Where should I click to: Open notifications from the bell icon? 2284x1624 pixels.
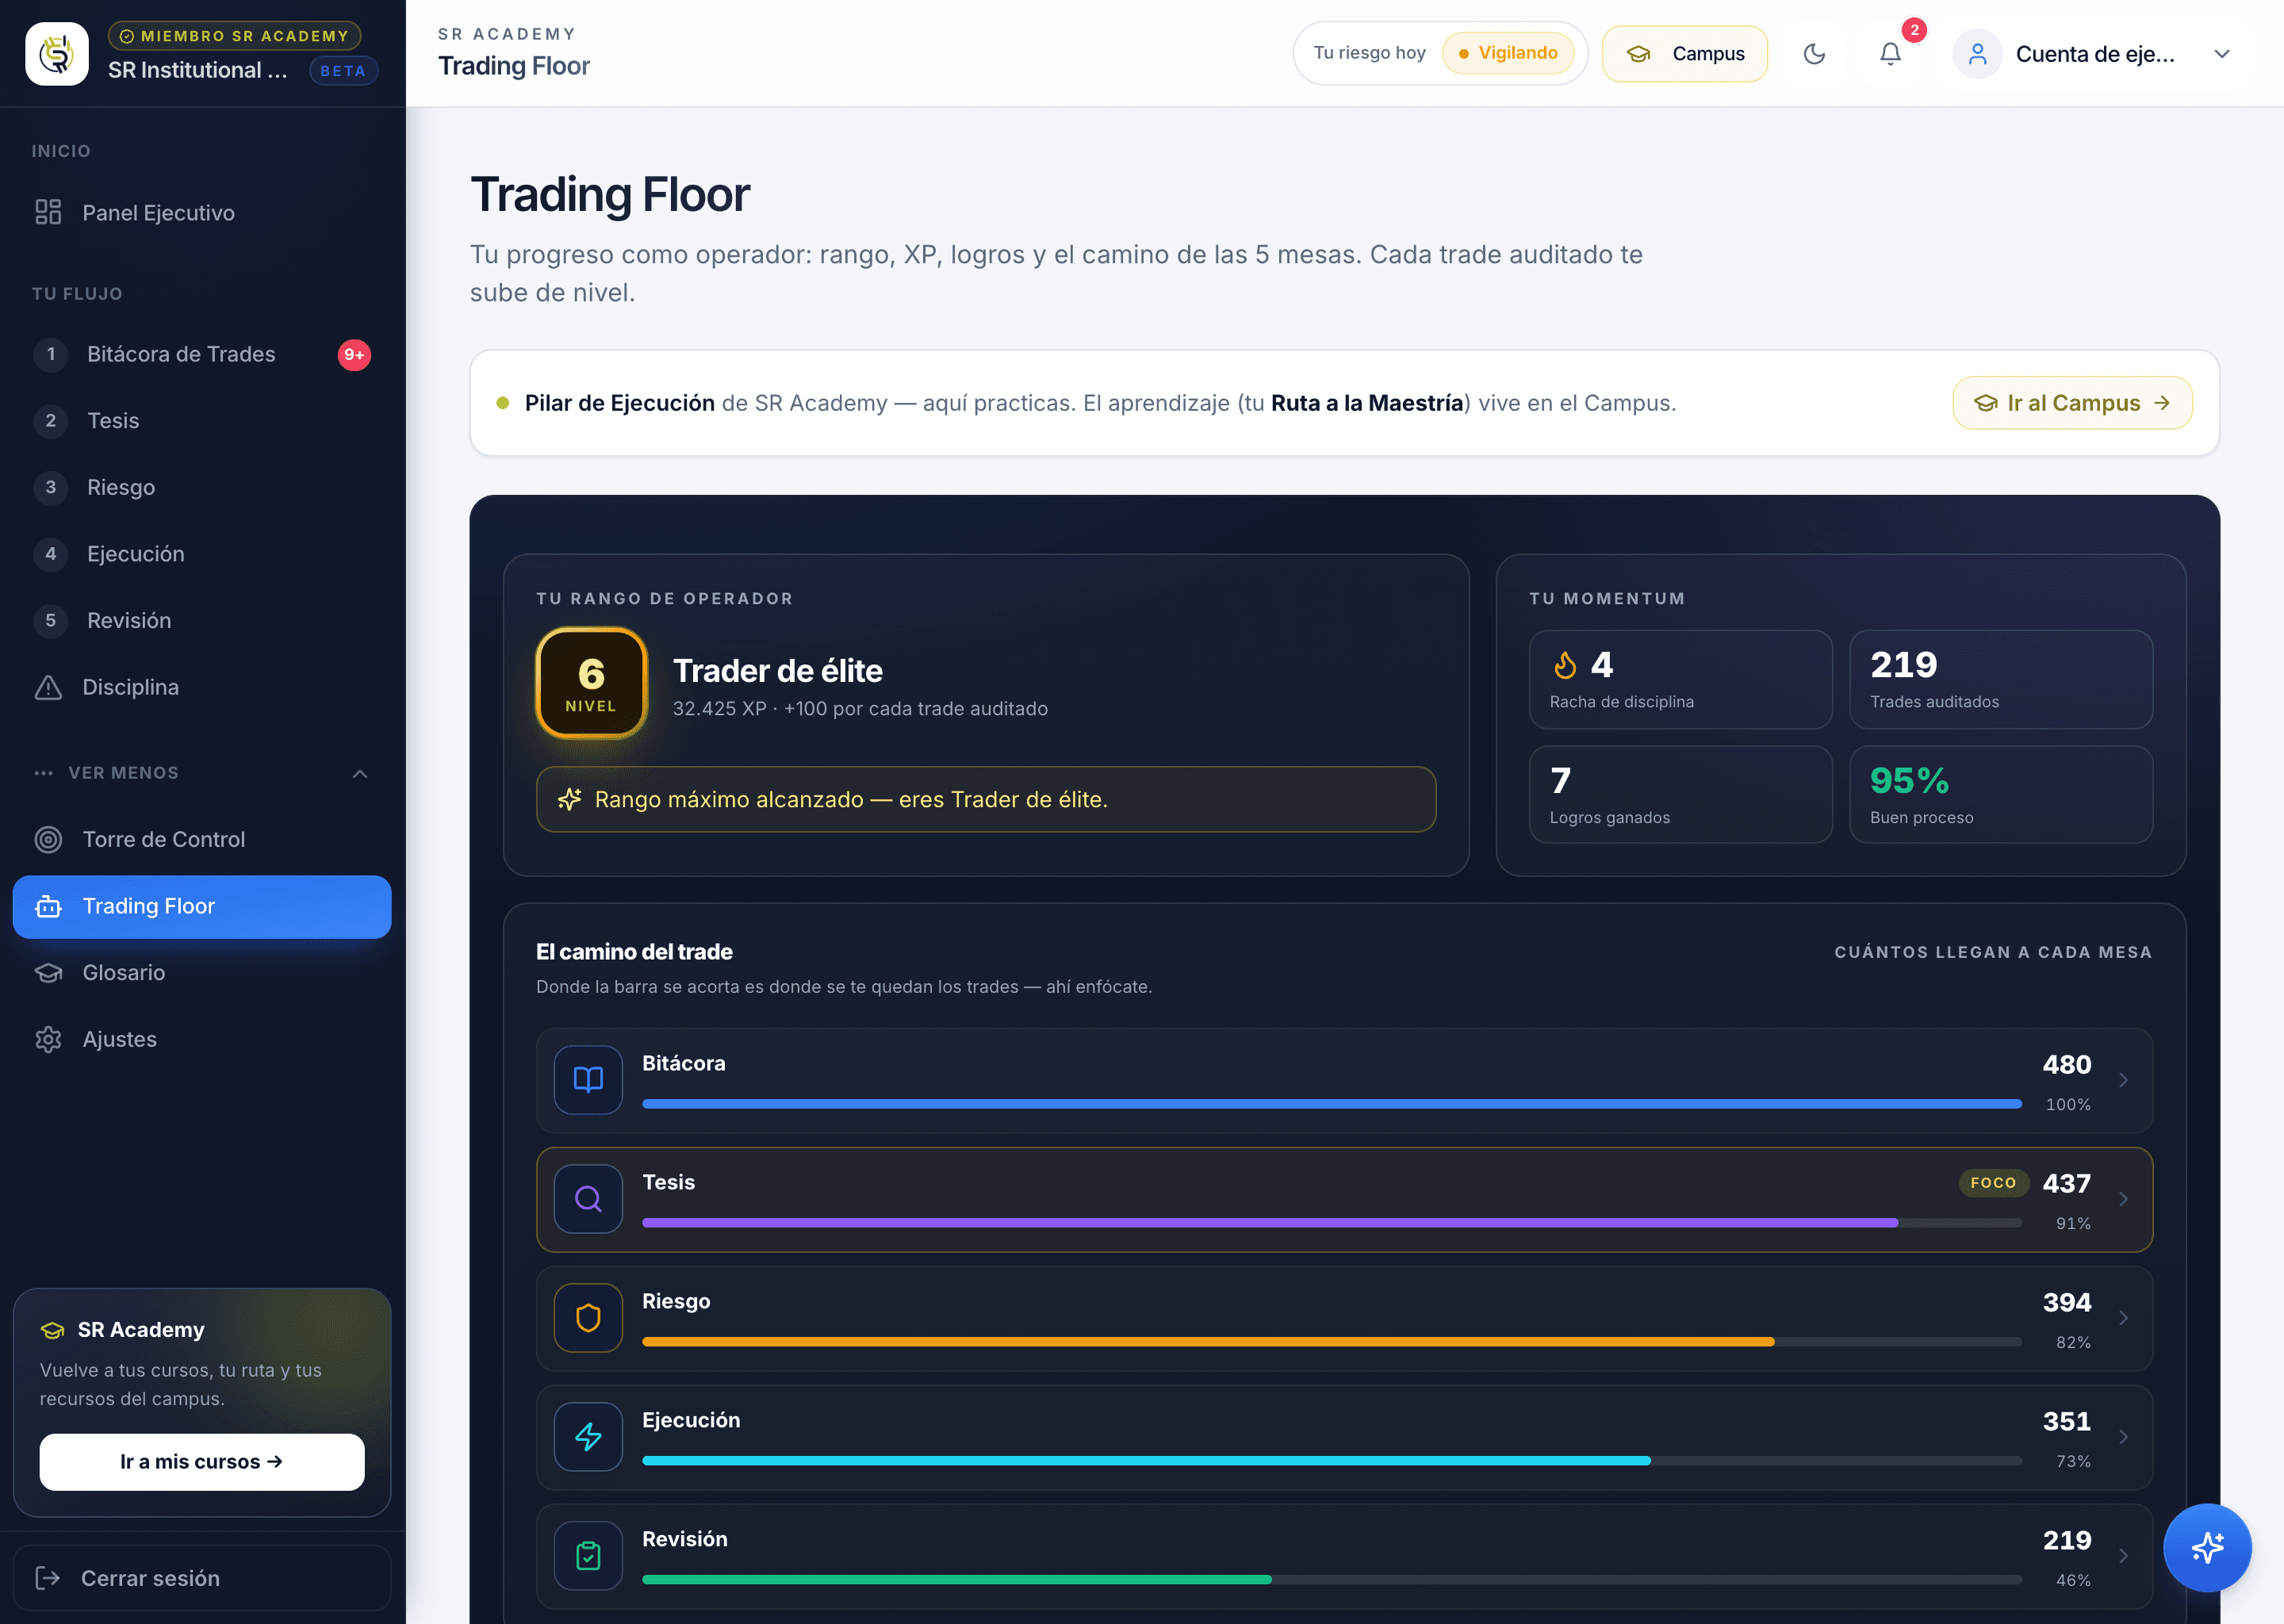click(x=1890, y=54)
